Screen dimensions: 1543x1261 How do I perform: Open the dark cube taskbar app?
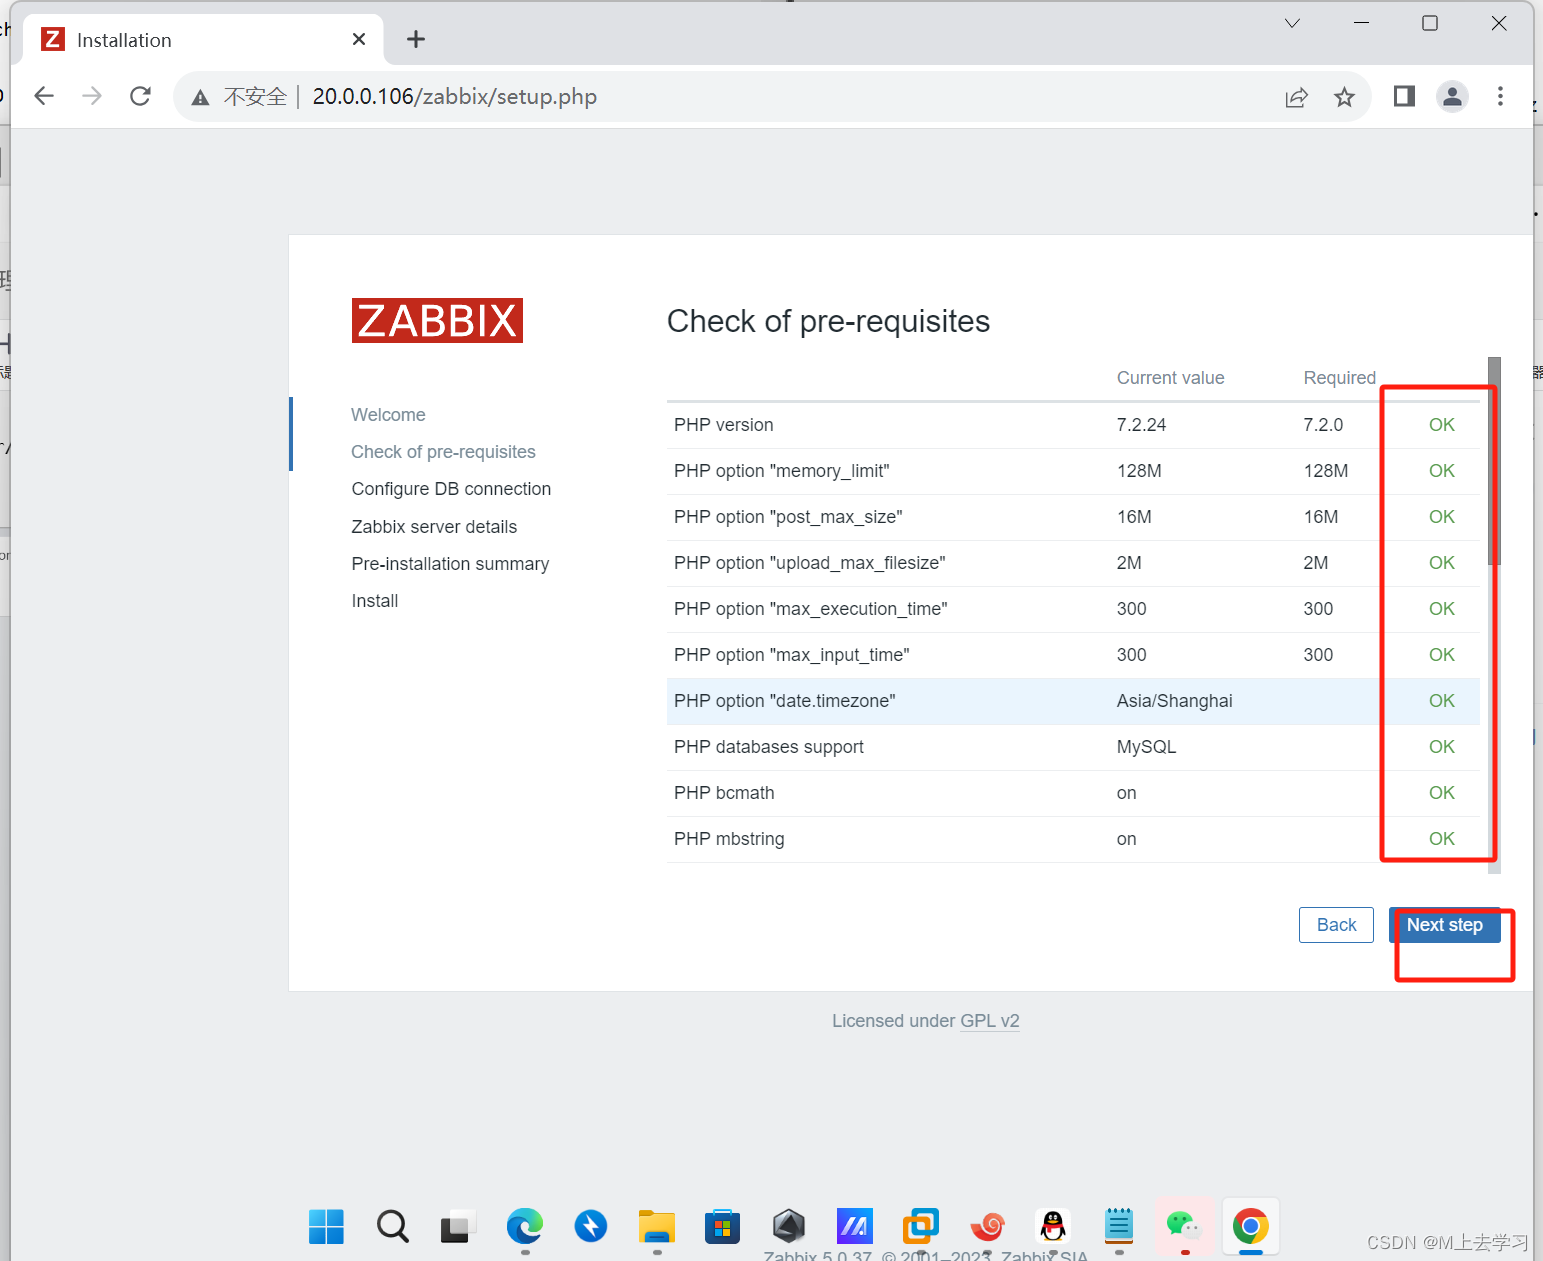789,1226
